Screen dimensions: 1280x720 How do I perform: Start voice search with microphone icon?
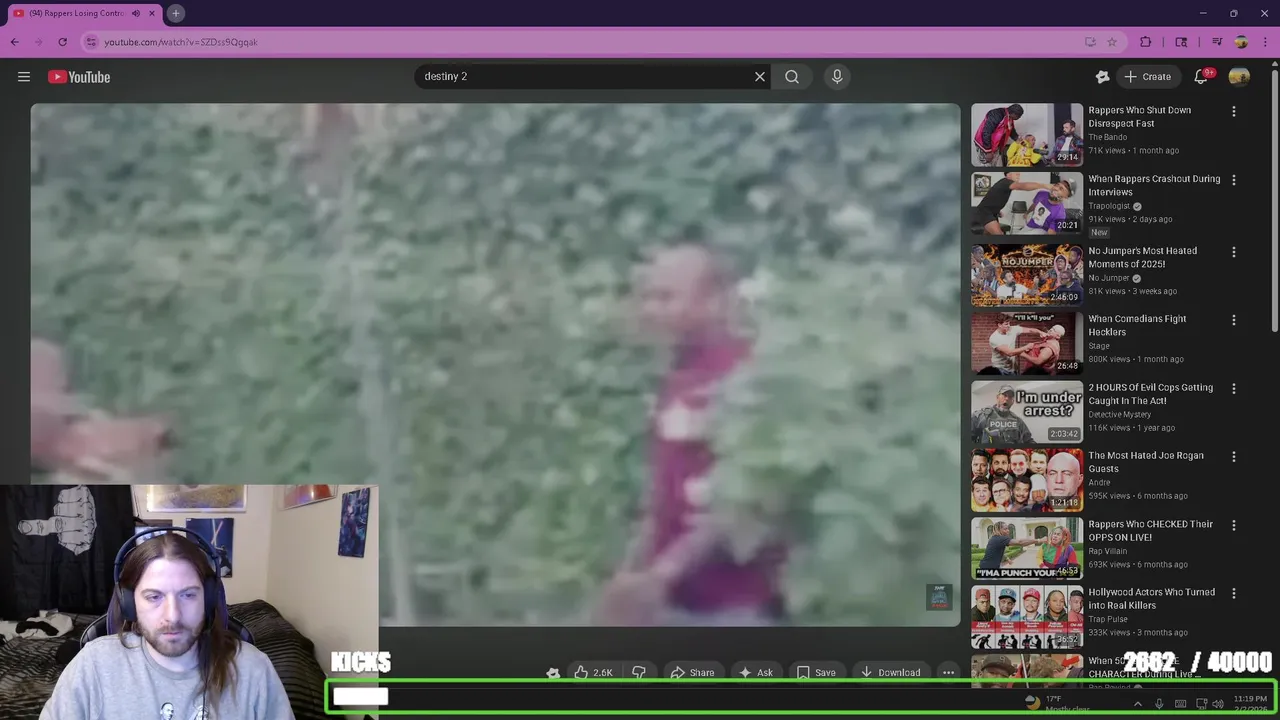pos(837,76)
